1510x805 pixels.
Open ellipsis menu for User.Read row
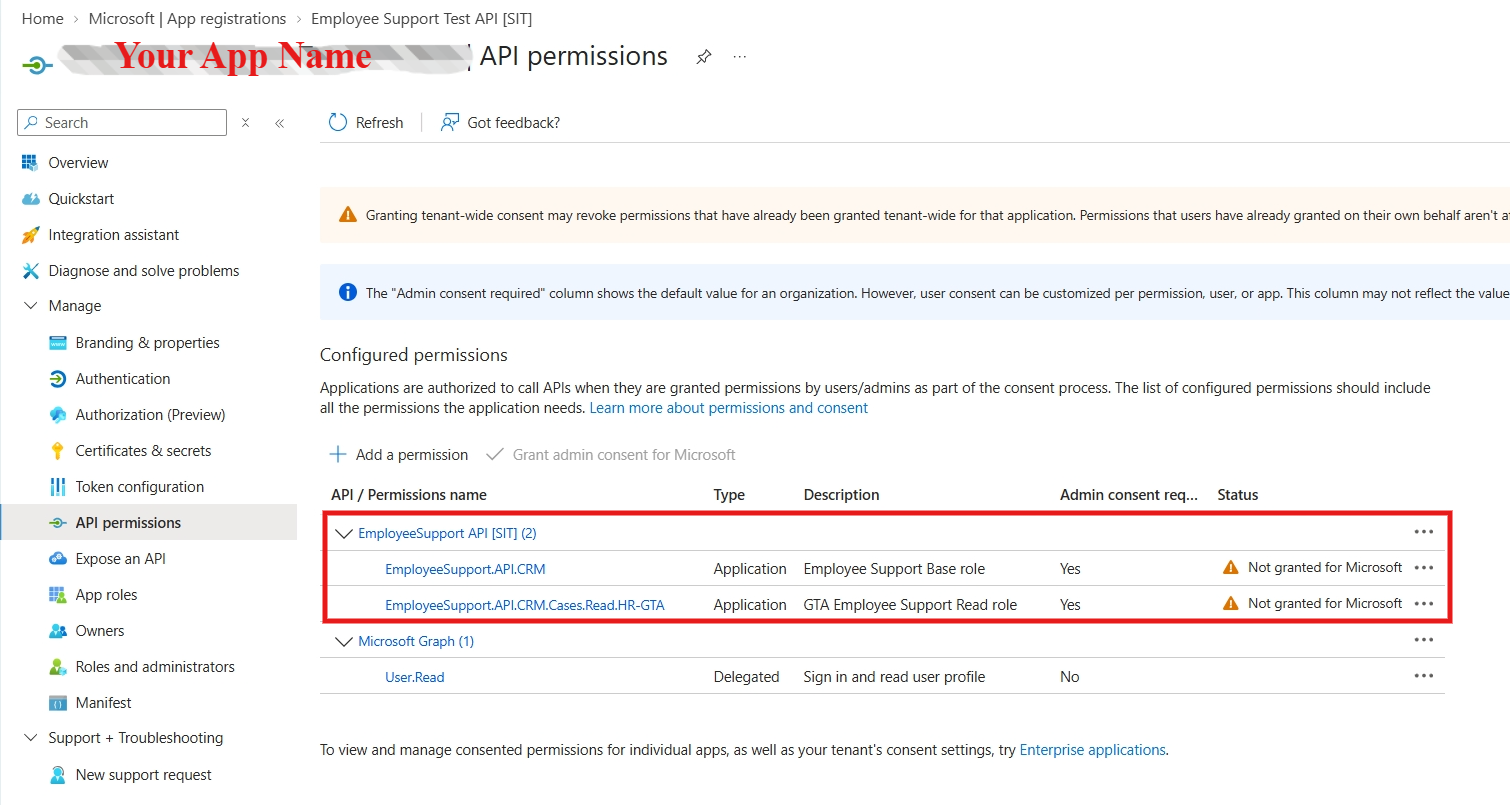[x=1424, y=676]
